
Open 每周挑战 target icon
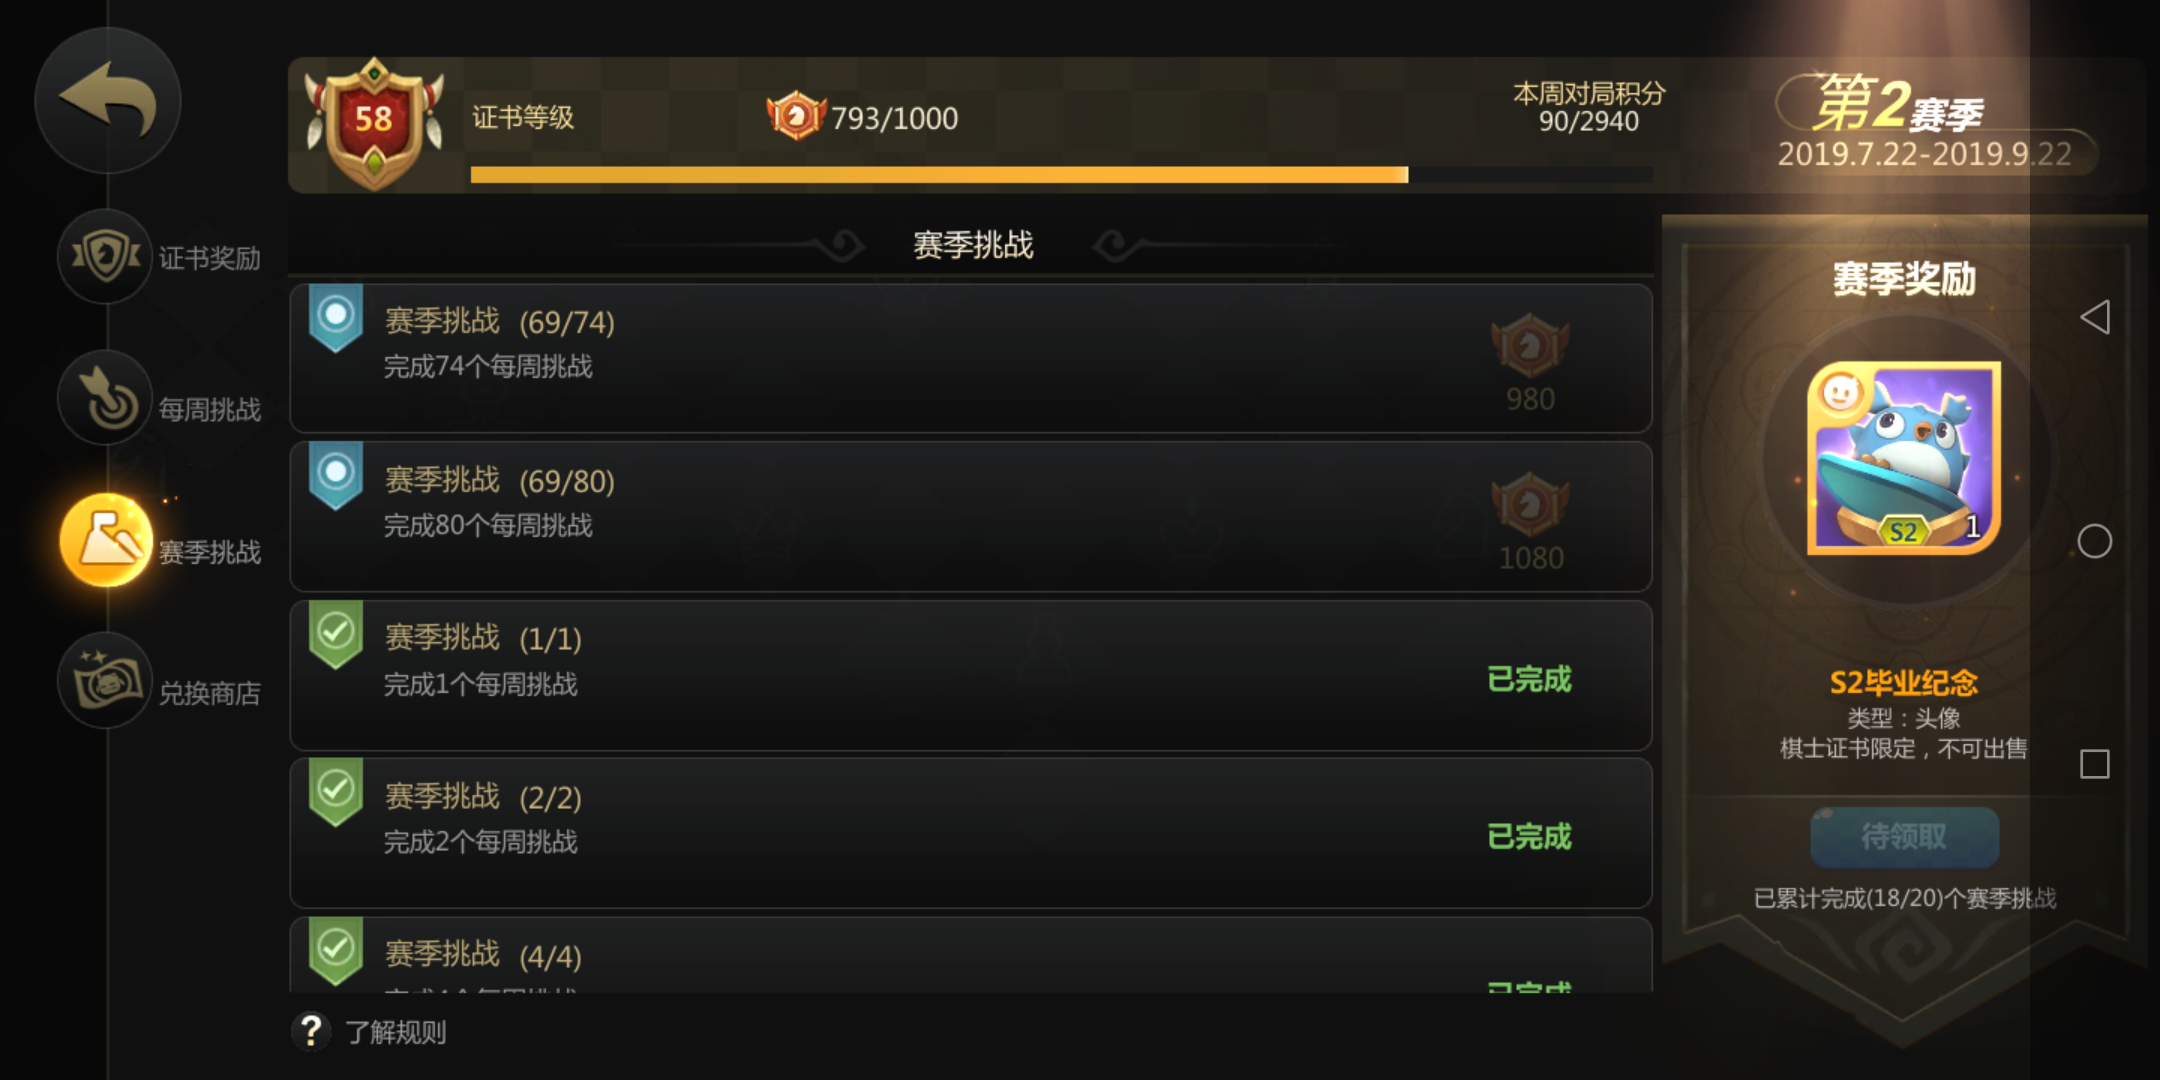pyautogui.click(x=105, y=397)
